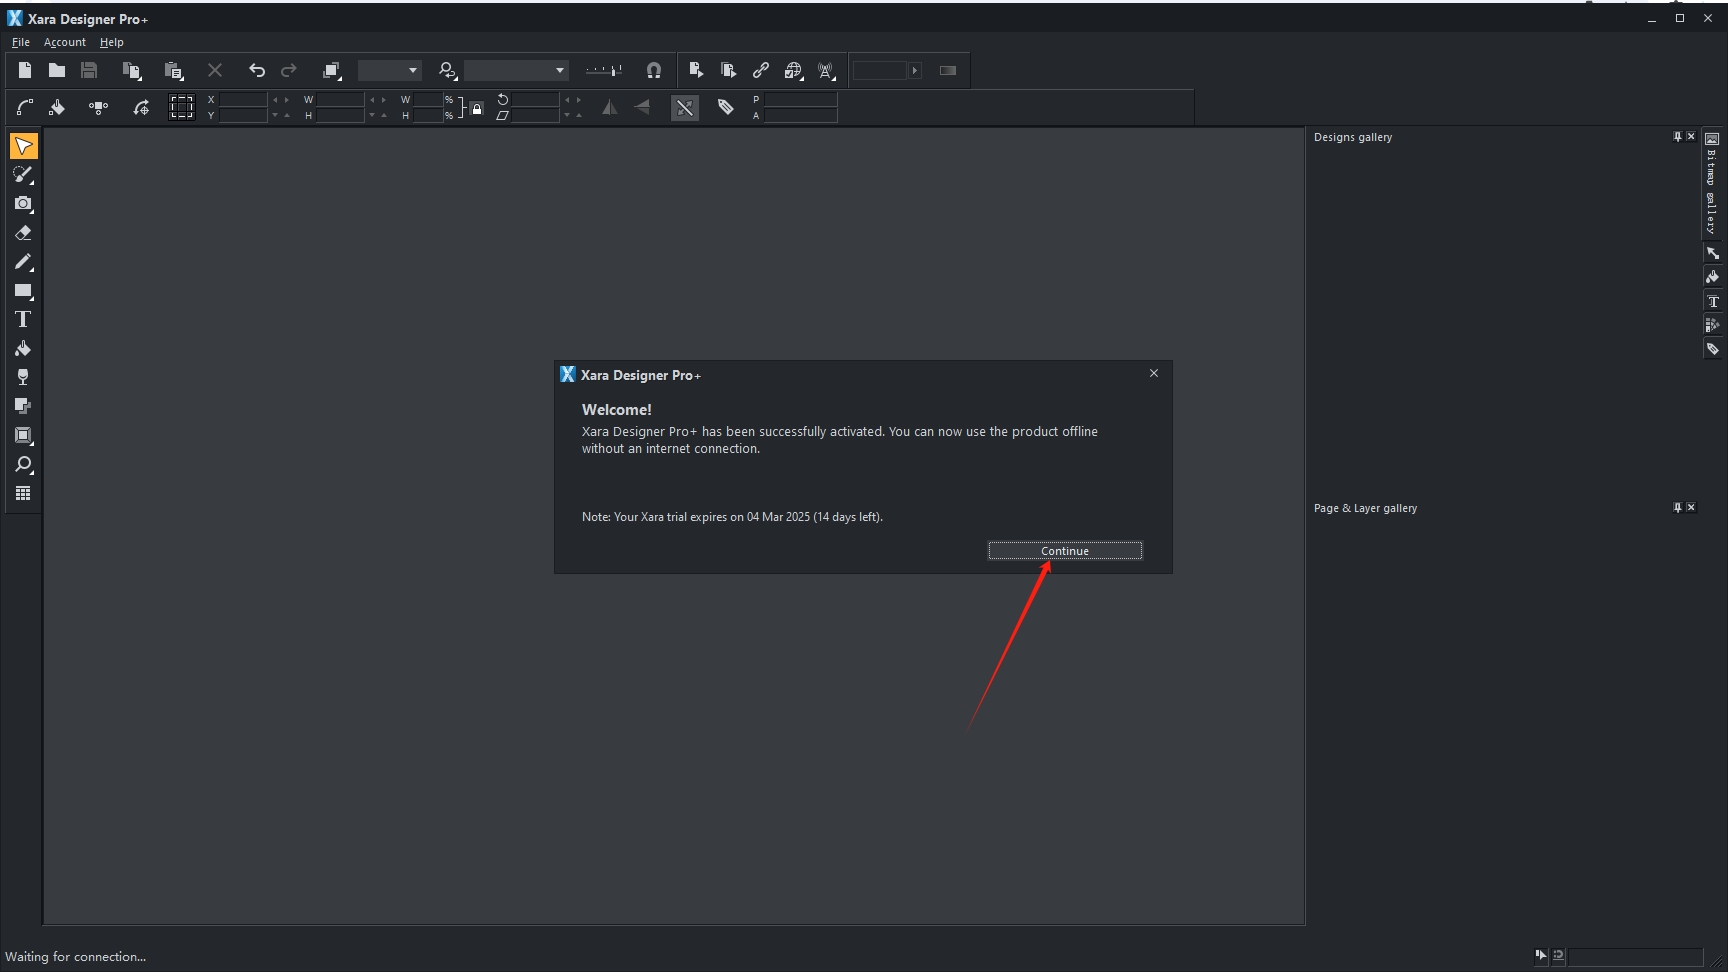Click the expiry note ending '(14 days left)'
The image size is (1728, 972).
tap(732, 517)
